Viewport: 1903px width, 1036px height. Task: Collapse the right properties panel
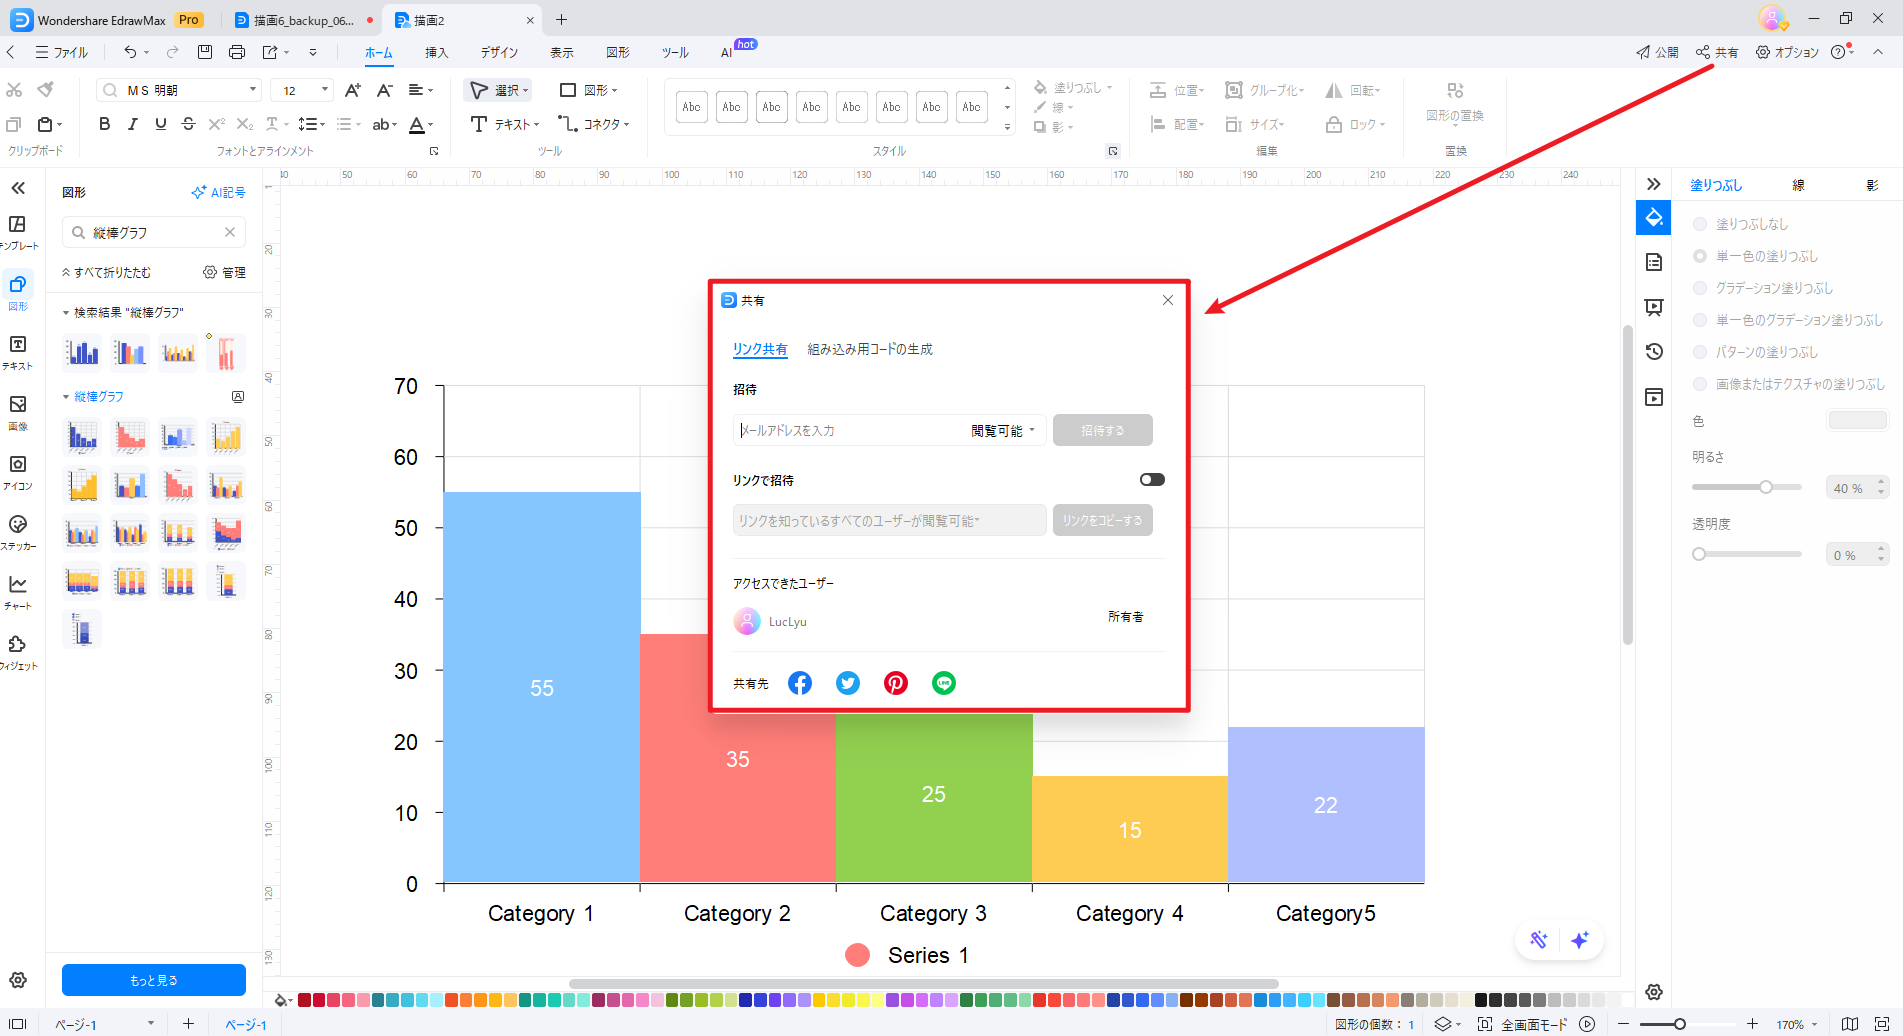click(x=1653, y=184)
